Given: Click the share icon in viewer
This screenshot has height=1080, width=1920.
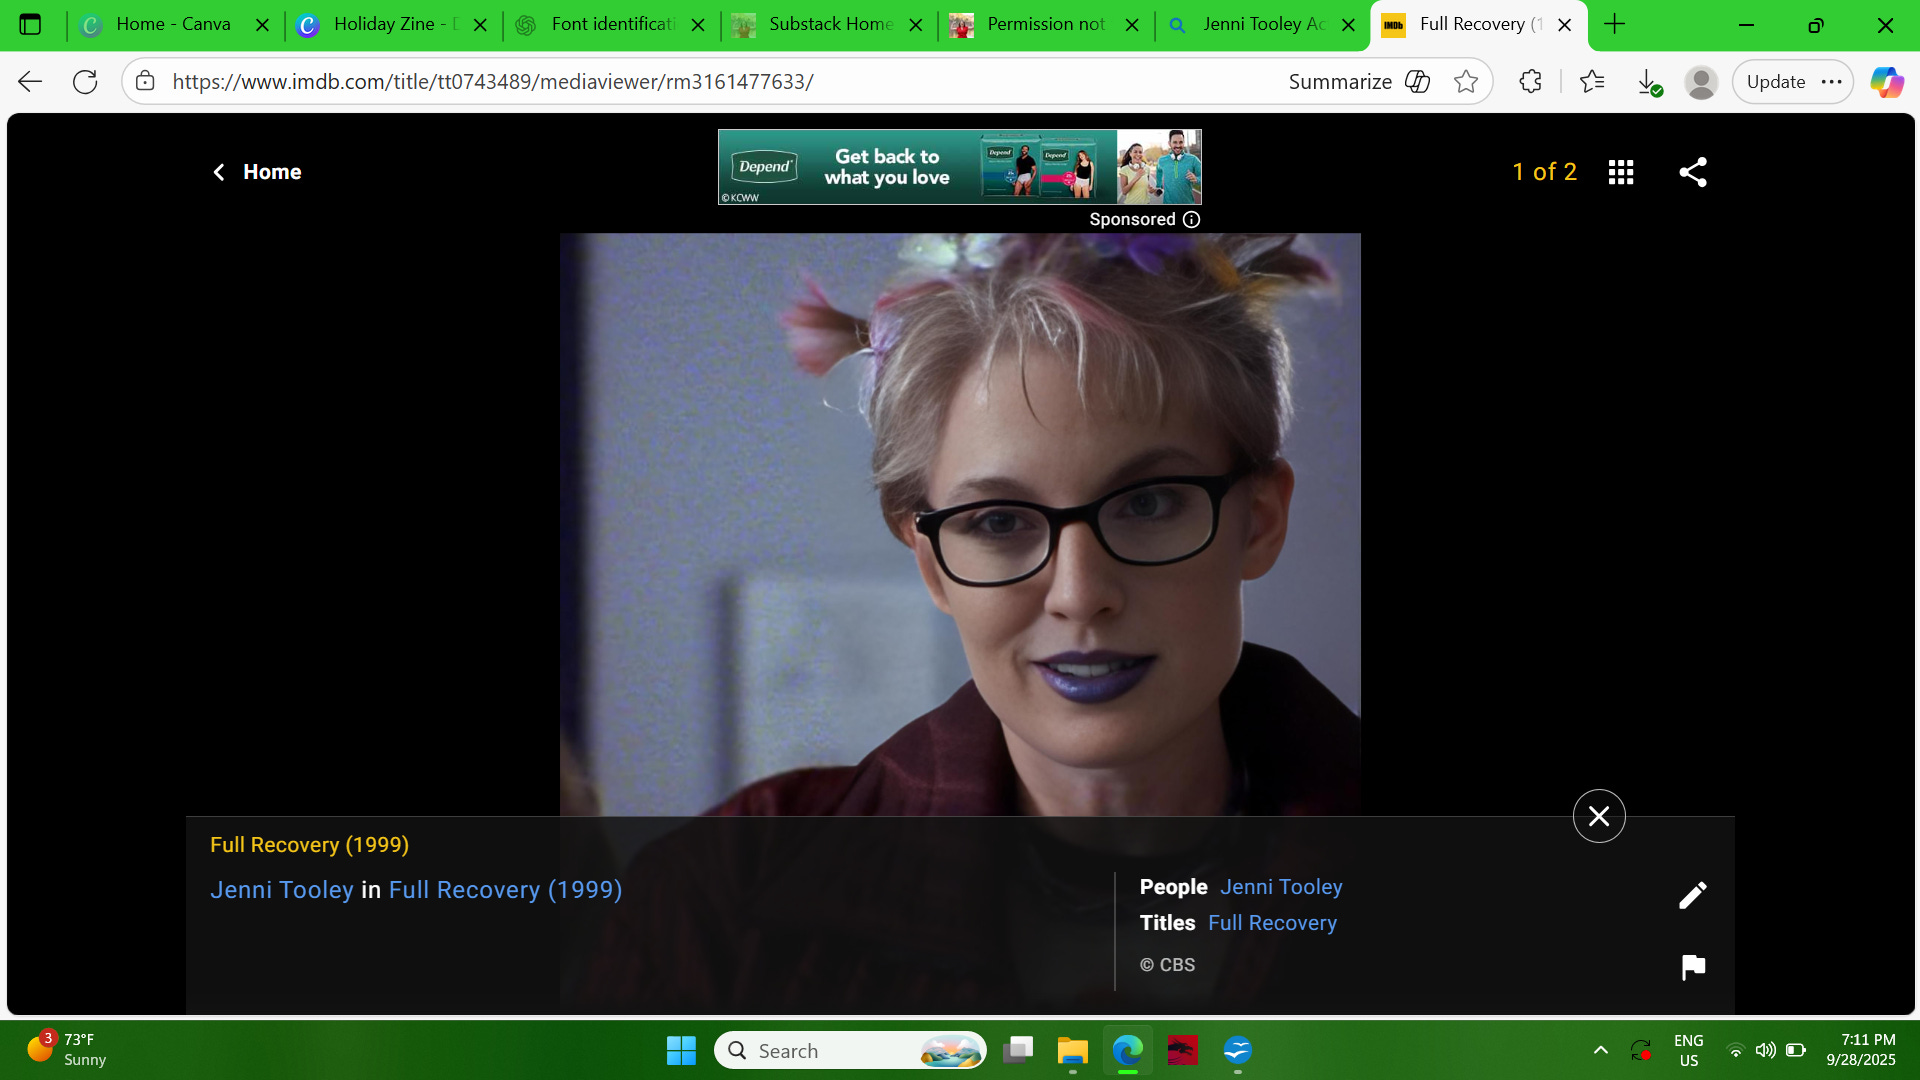Looking at the screenshot, I should (1692, 172).
